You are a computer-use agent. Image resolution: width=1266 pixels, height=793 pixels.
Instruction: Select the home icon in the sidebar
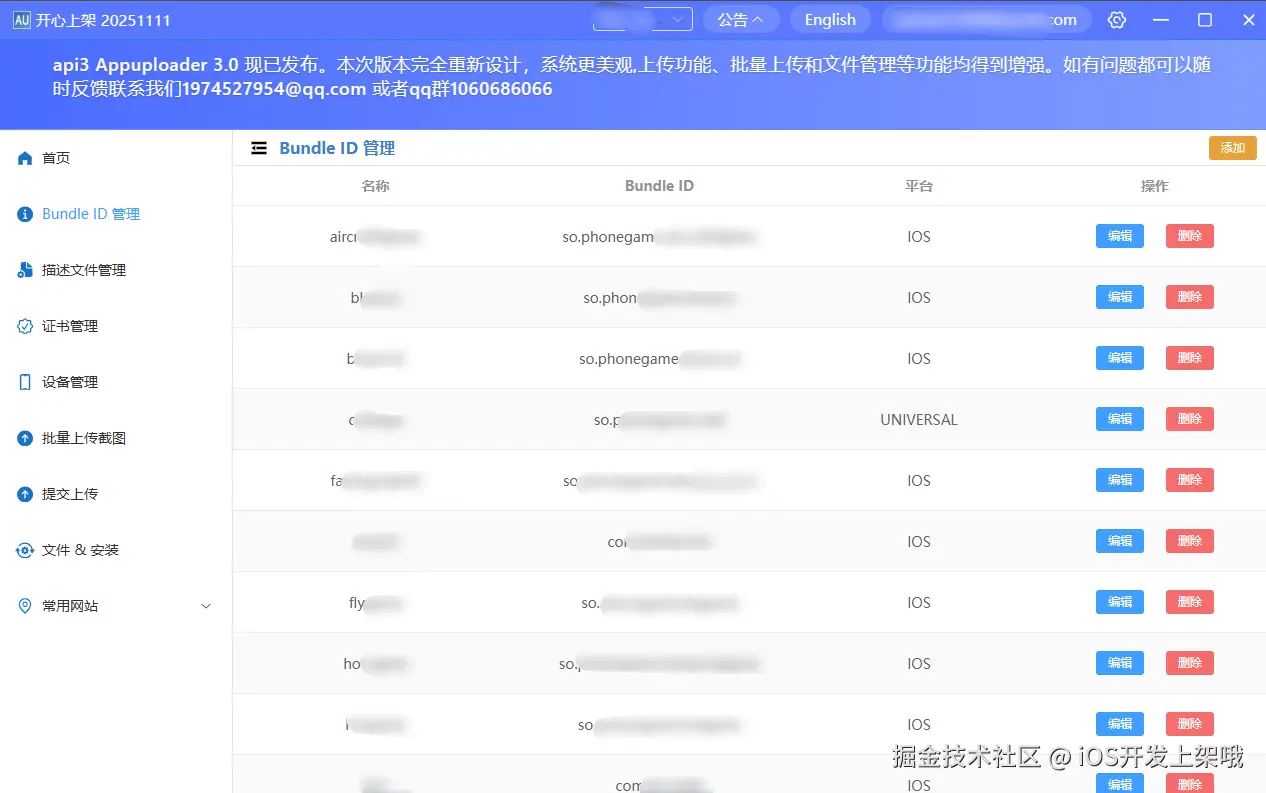point(24,157)
